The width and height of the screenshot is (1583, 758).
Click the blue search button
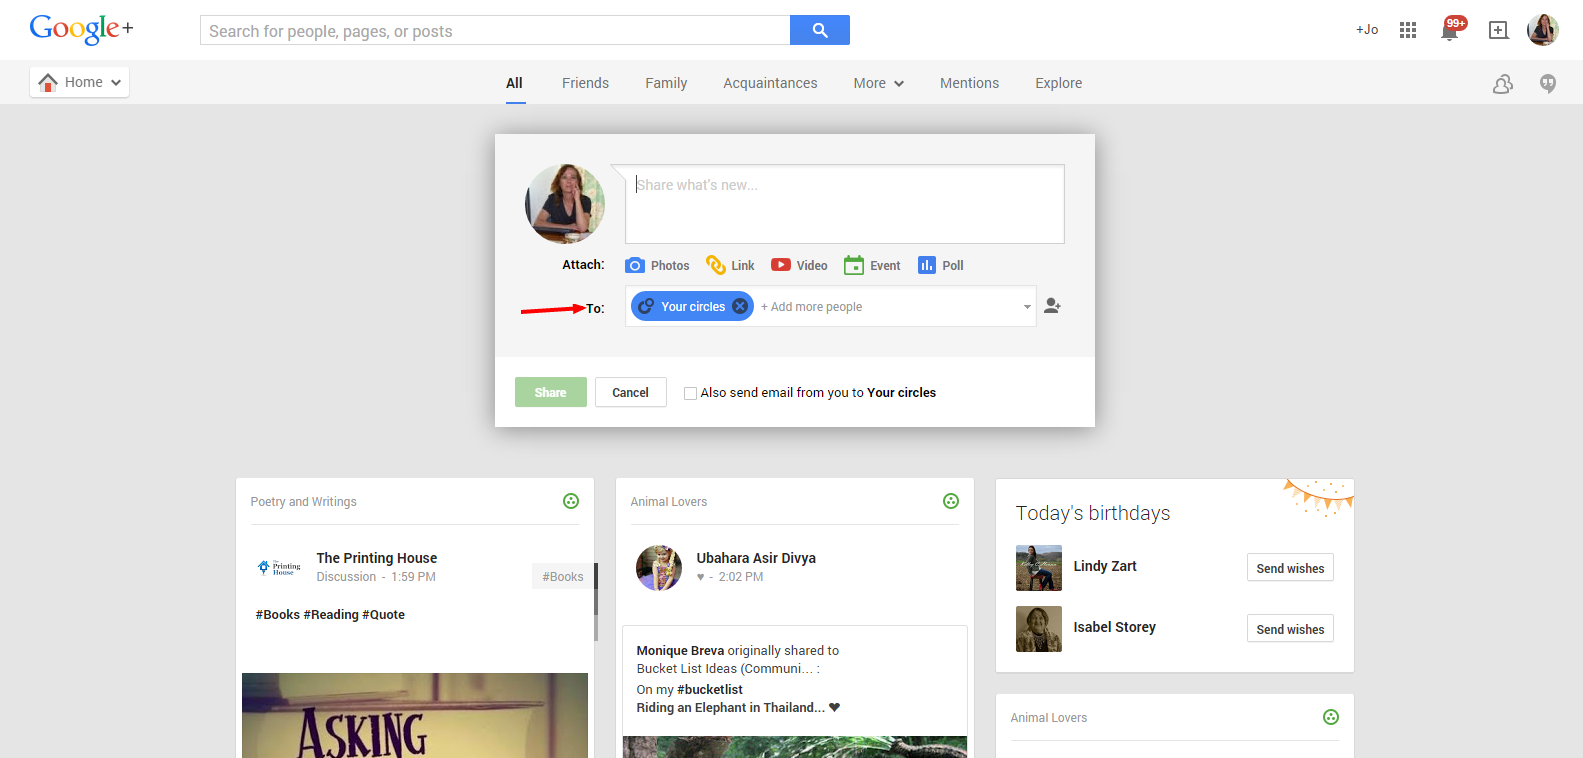tap(820, 30)
